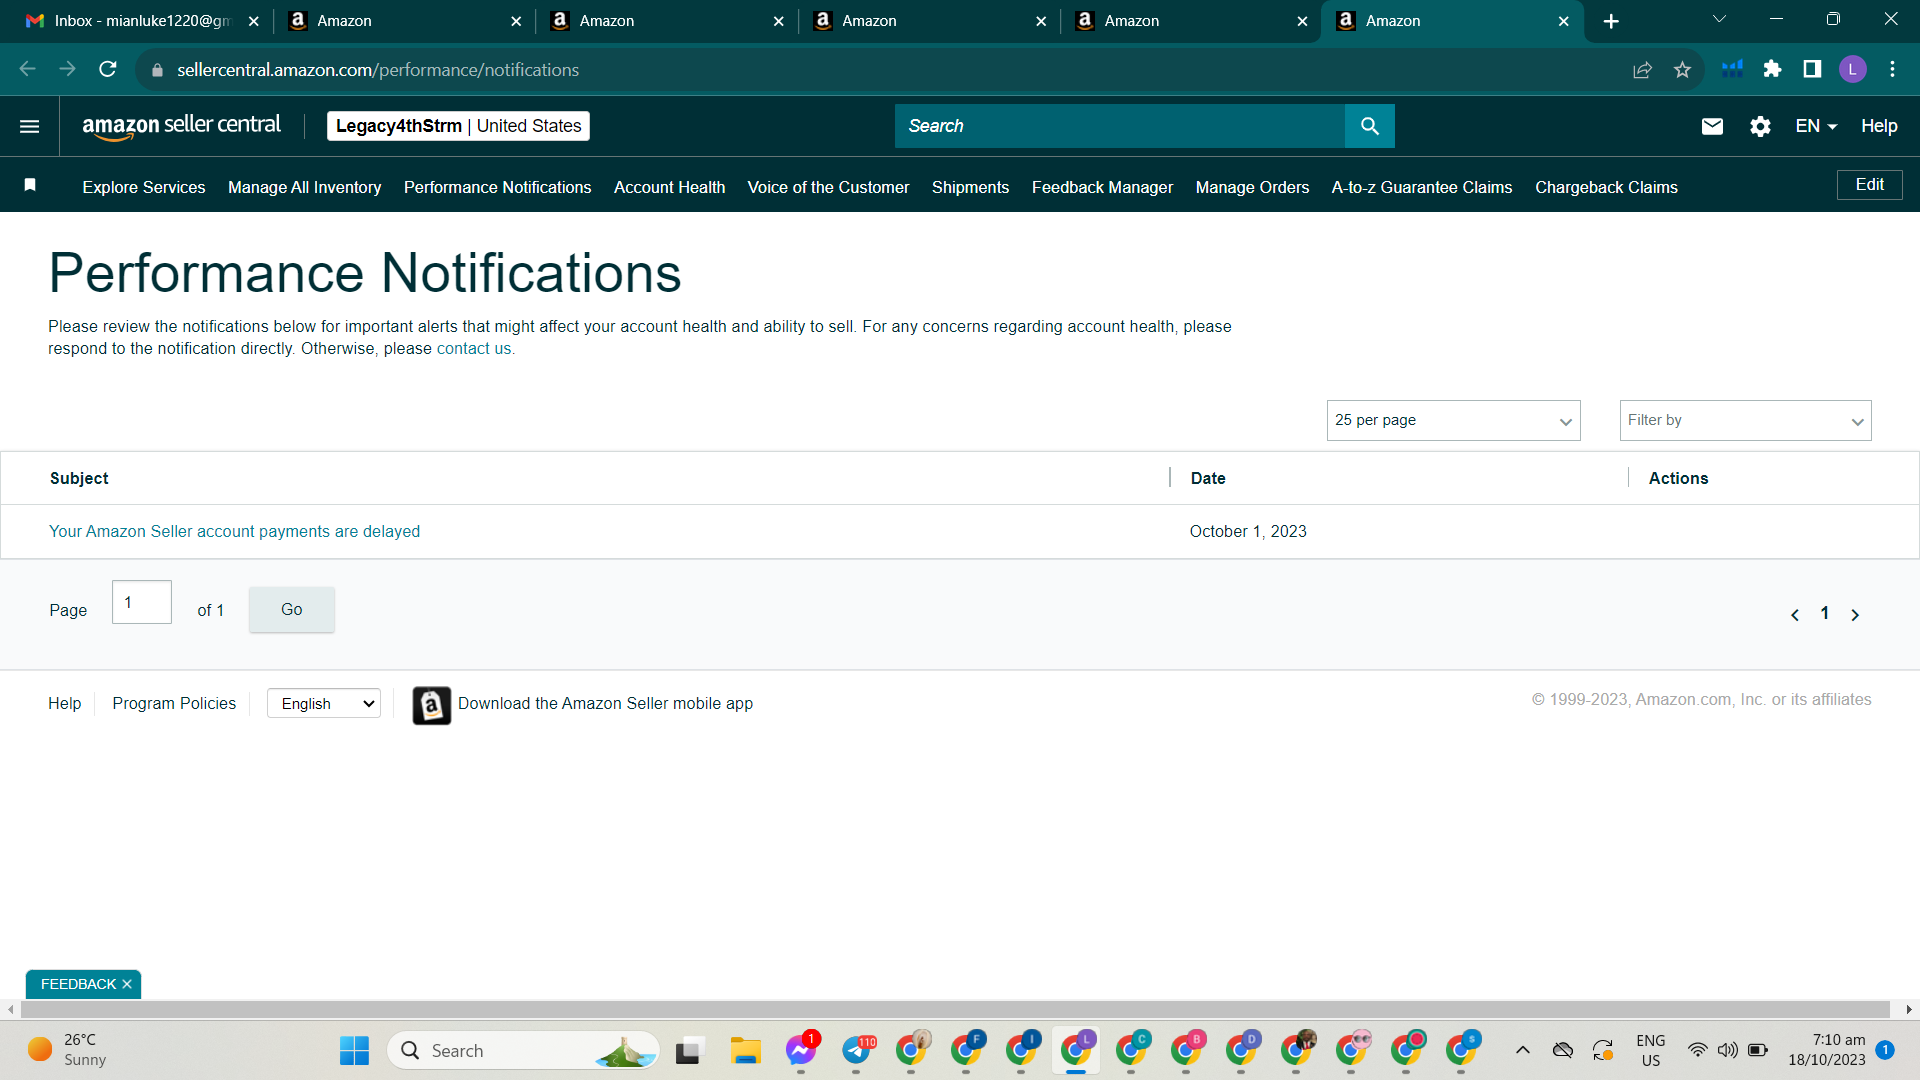Image resolution: width=1920 pixels, height=1080 pixels.
Task: Open the Chrome tab search chevron
Action: pos(1719,19)
